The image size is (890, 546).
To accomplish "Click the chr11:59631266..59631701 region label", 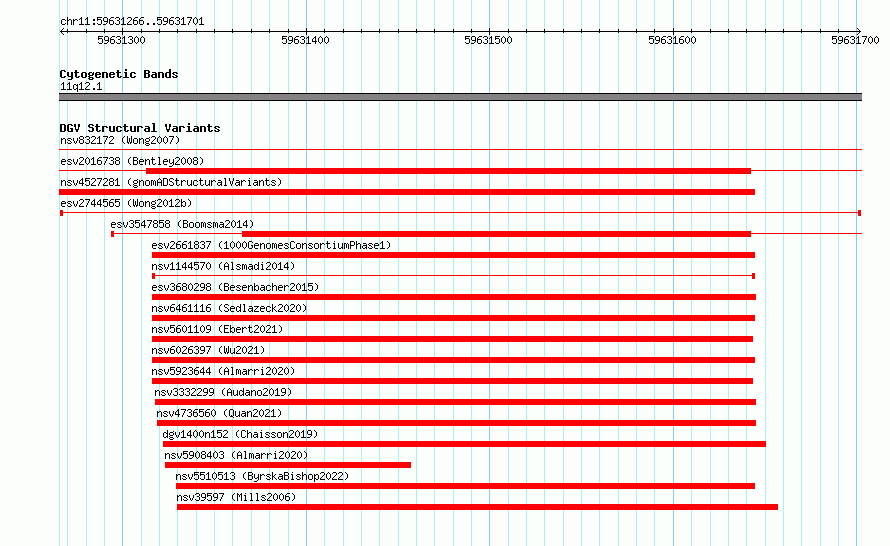I will pos(132,21).
